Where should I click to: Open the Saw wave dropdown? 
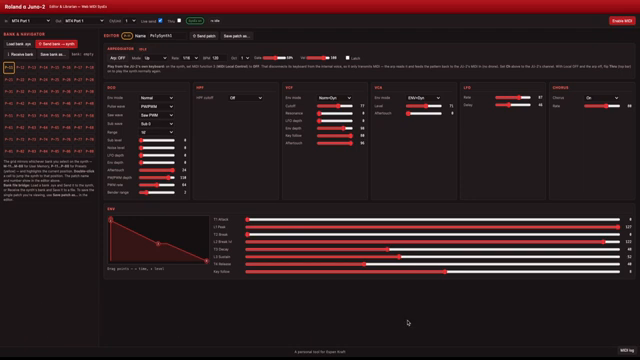pyautogui.click(x=157, y=115)
